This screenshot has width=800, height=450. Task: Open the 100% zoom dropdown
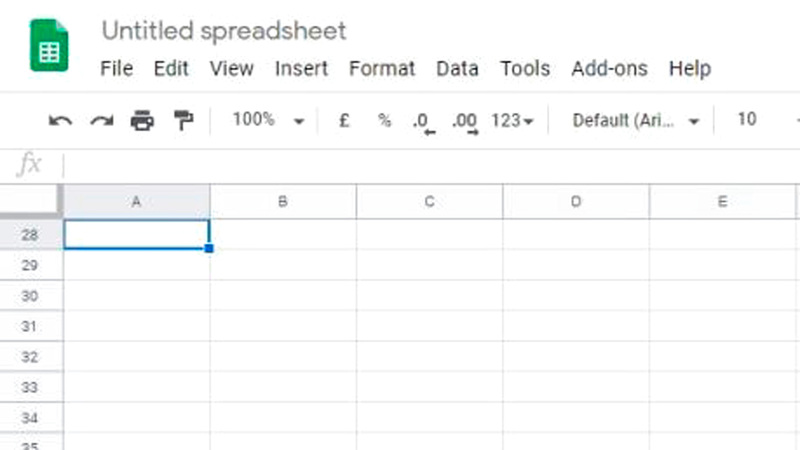point(267,121)
